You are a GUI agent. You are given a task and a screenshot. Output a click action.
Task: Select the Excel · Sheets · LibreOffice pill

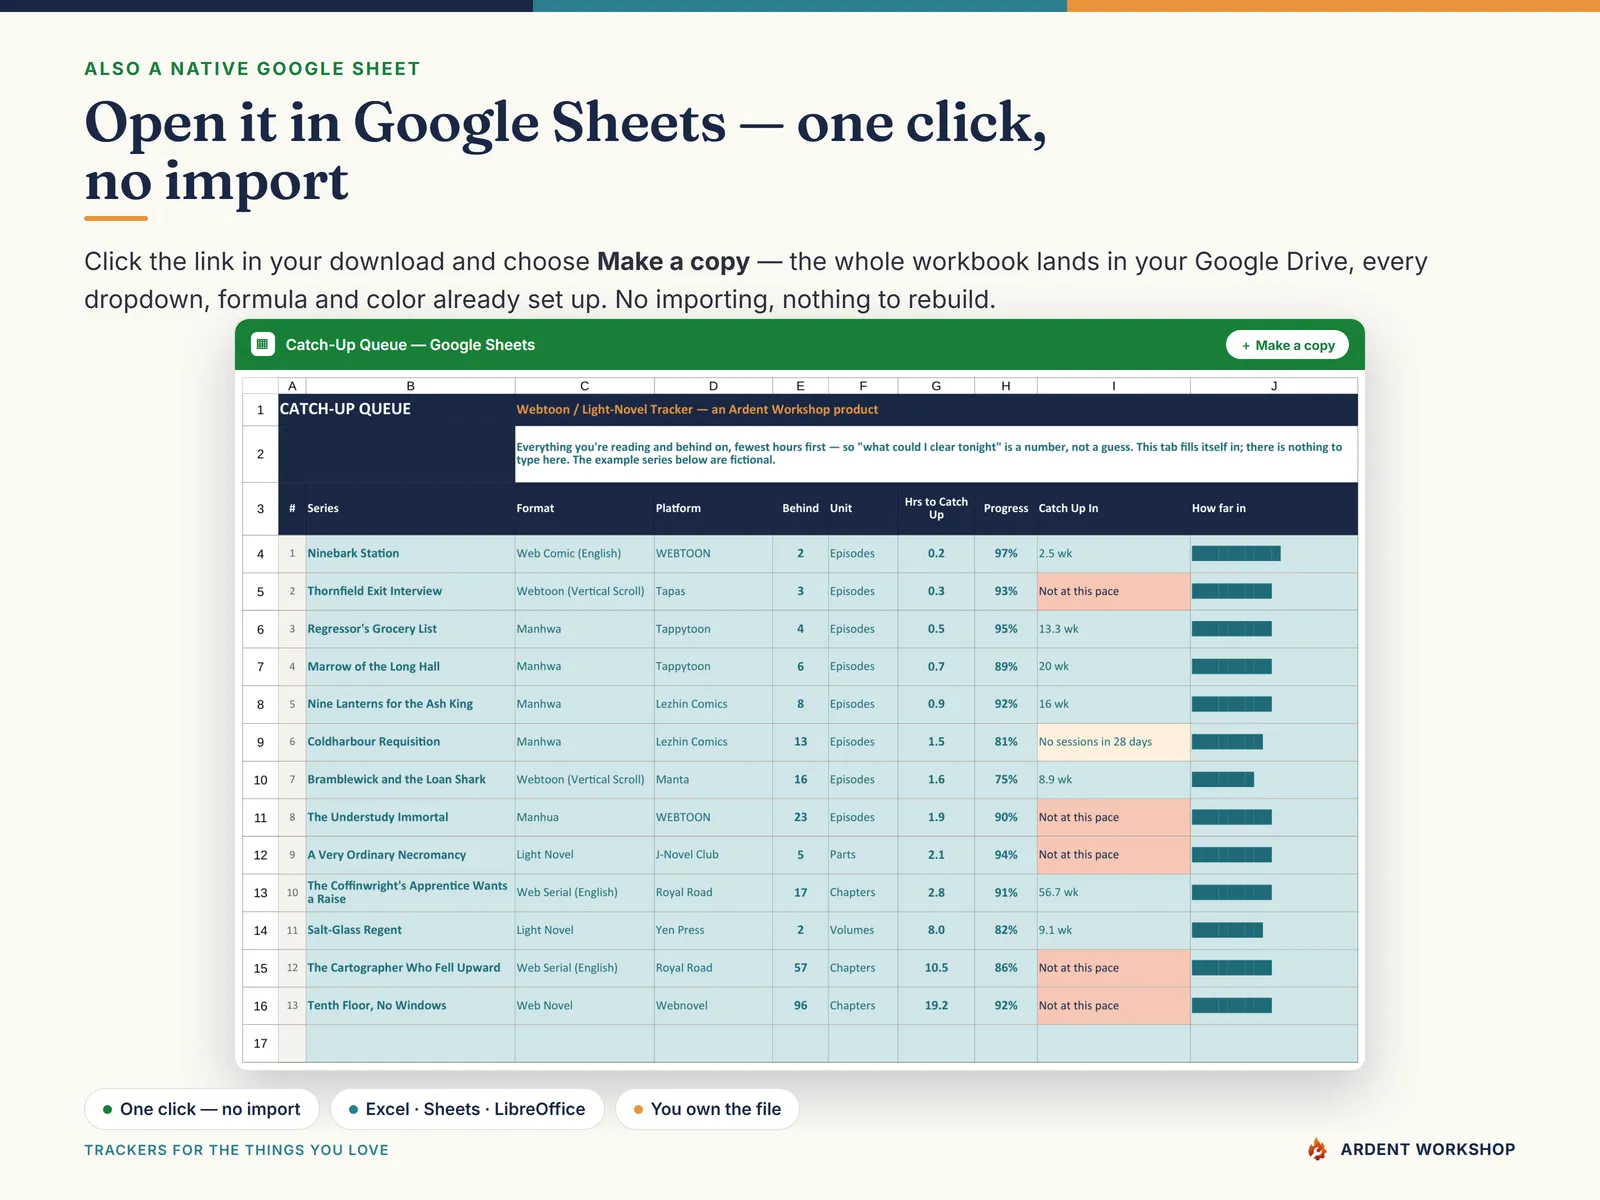(x=467, y=1109)
